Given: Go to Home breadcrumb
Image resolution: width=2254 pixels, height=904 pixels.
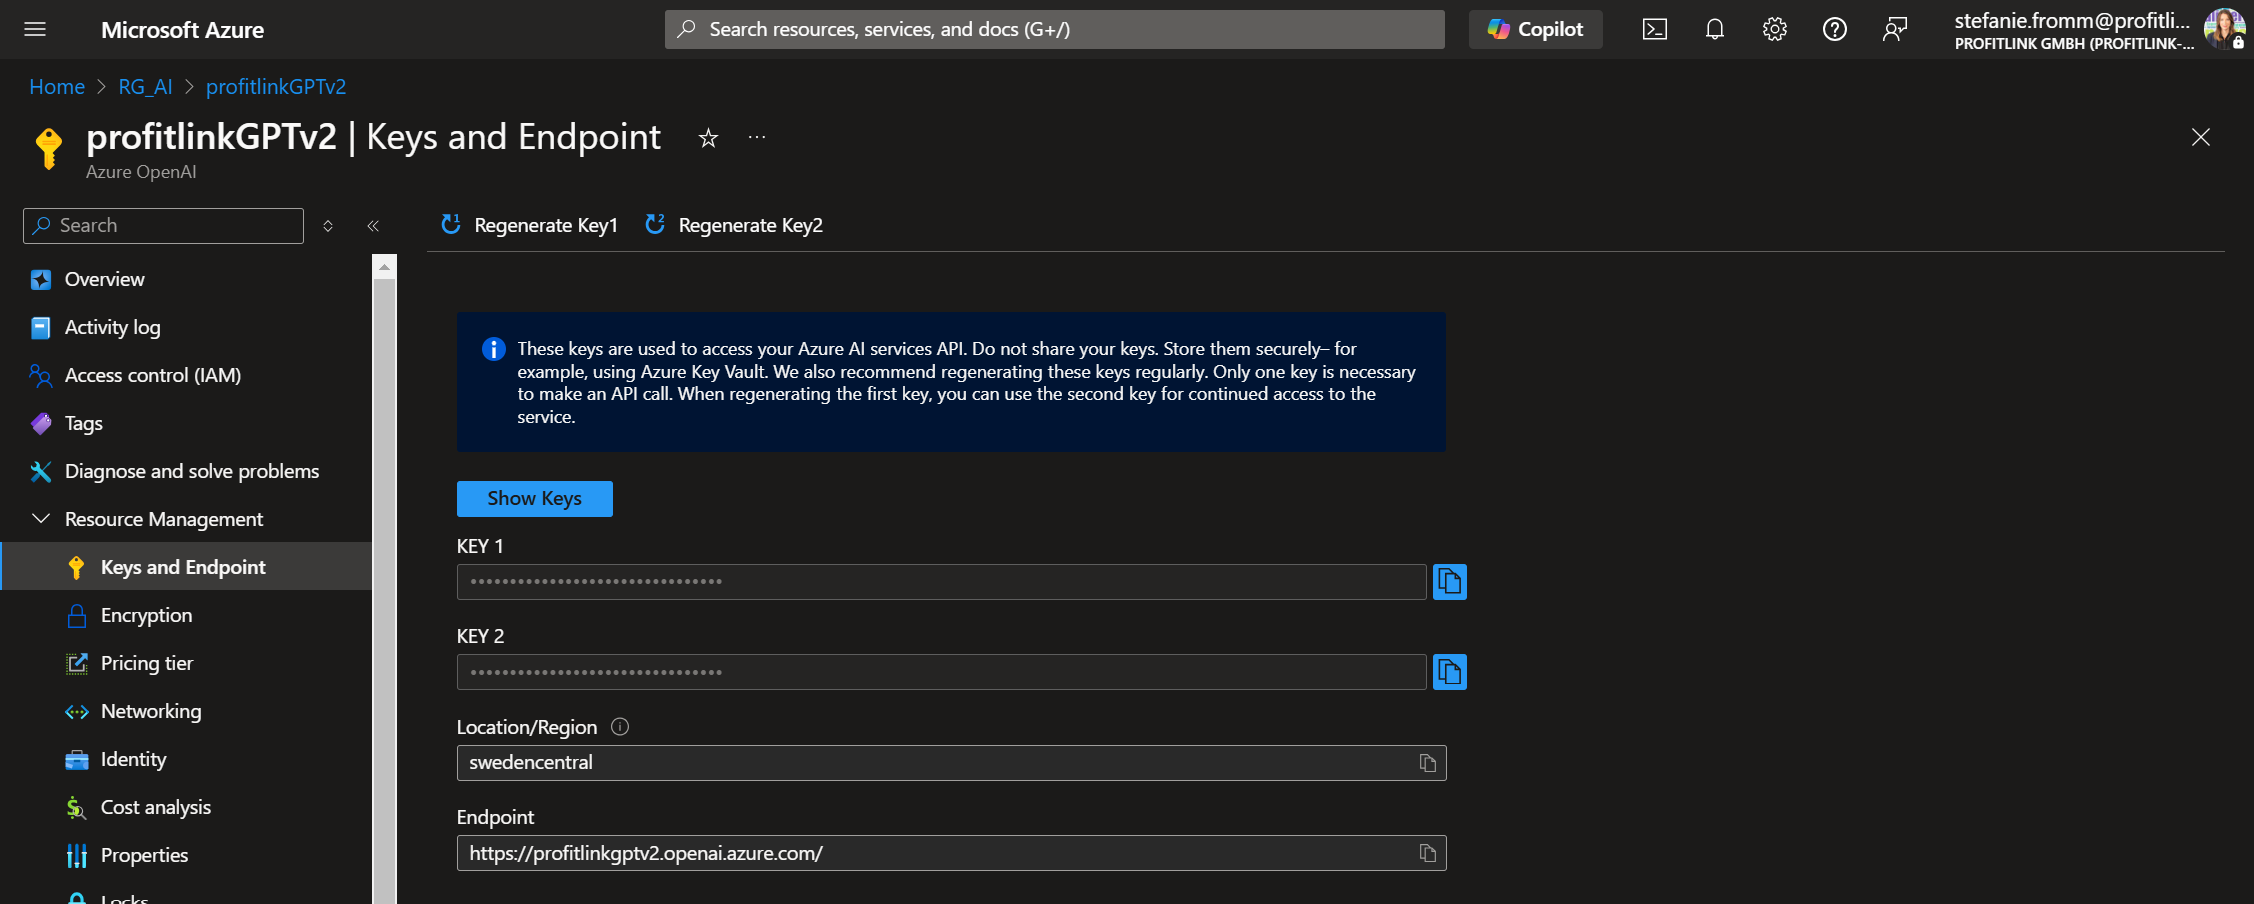Looking at the screenshot, I should click(57, 87).
